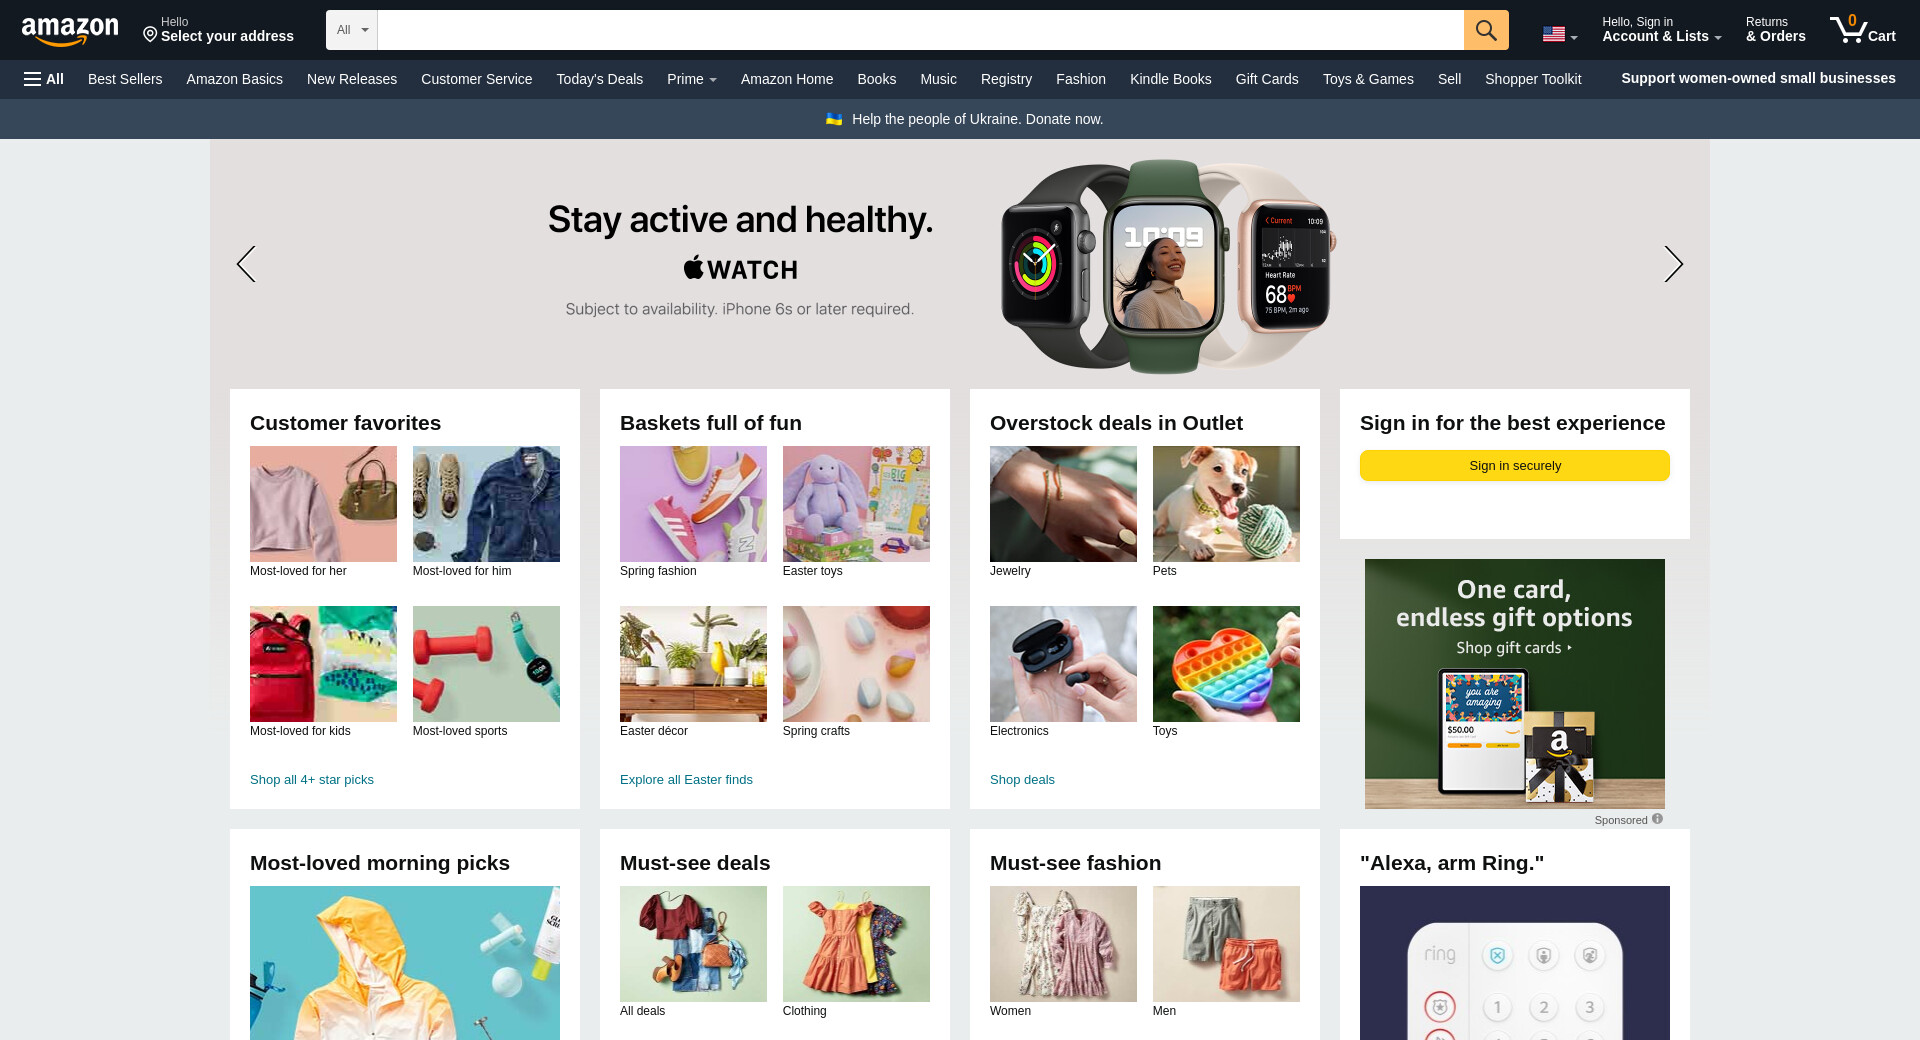The image size is (1920, 1040).
Task: Open Gift Cards in navigation bar
Action: (x=1267, y=79)
